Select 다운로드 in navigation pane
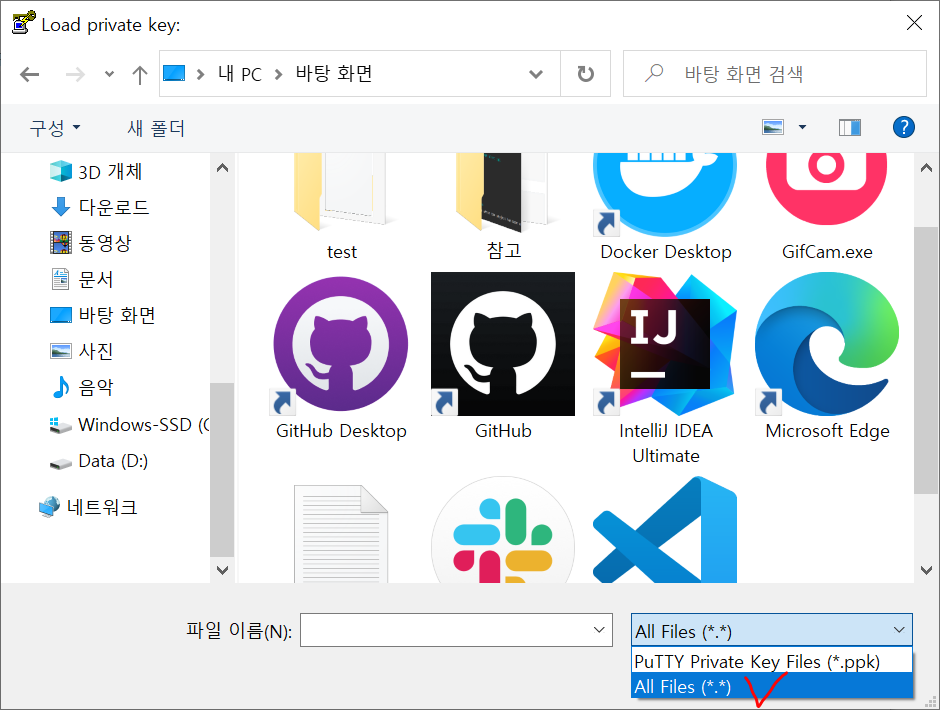 (x=100, y=207)
